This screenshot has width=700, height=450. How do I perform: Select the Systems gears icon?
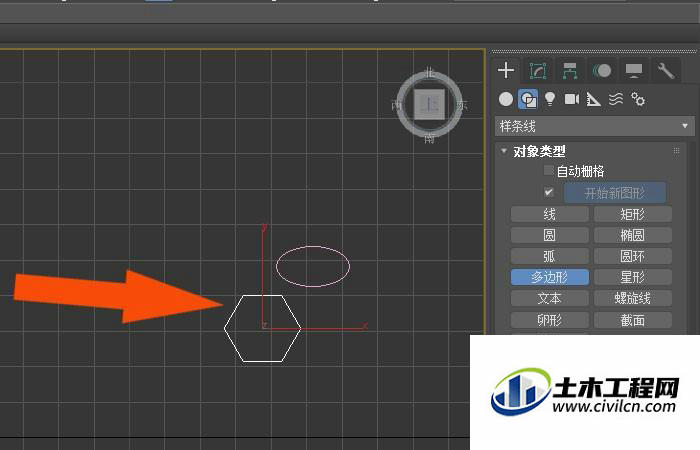click(638, 99)
